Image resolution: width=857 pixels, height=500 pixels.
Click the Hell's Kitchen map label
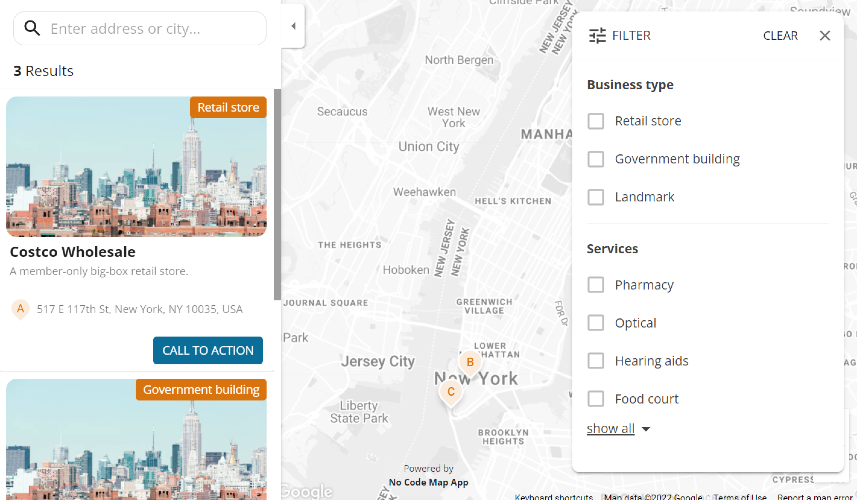[513, 201]
